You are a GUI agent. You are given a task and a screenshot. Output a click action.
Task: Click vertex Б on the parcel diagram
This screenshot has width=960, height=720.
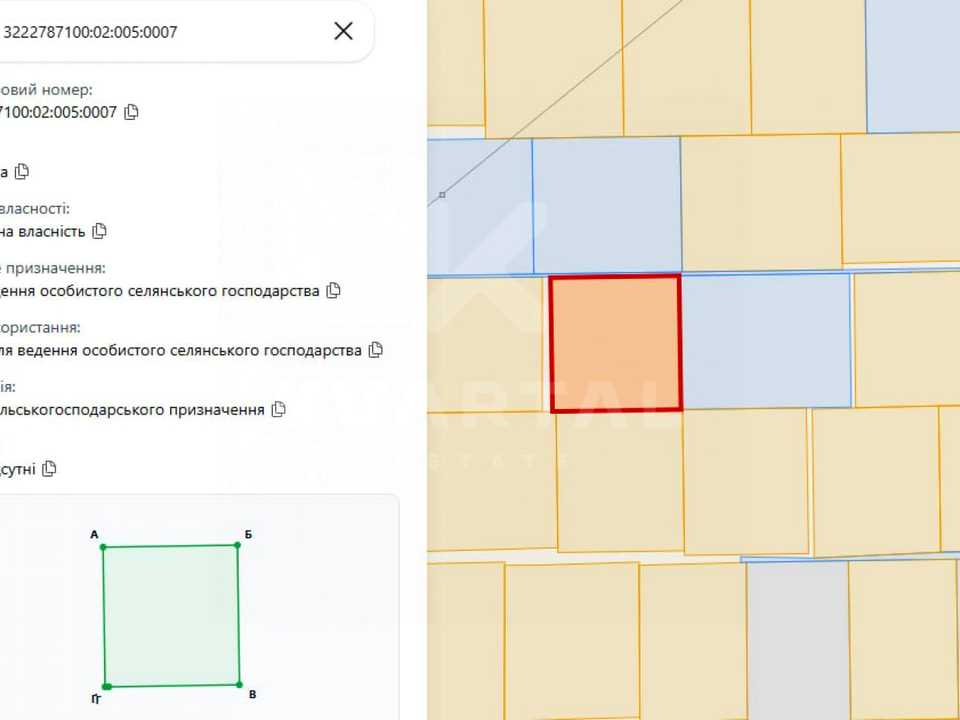tap(238, 544)
